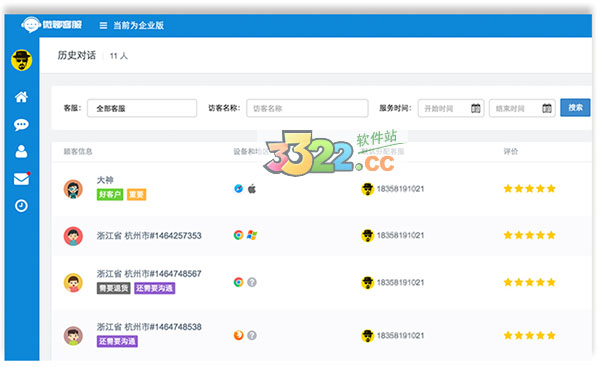Viewport: 600px width, 367px height.
Task: Open visitor 大神 avatar
Action: tap(73, 189)
